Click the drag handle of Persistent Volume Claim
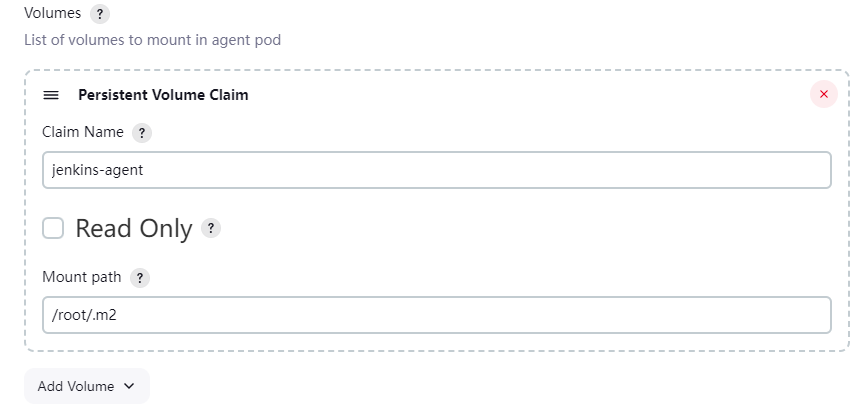Viewport: 868px width, 411px height. (51, 95)
